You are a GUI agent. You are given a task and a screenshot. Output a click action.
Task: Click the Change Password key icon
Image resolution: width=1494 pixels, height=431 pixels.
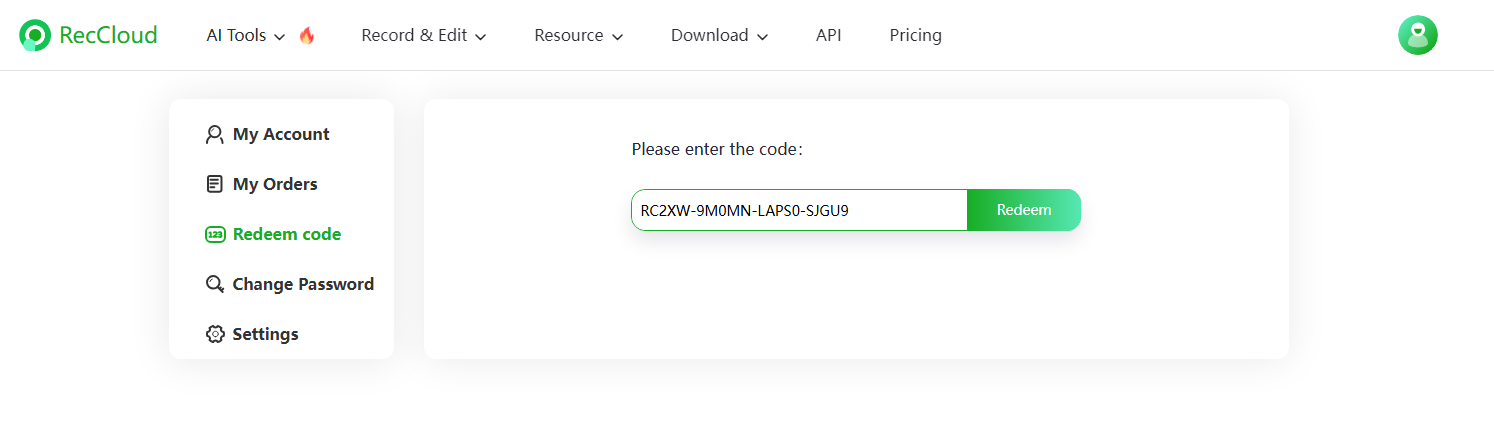pyautogui.click(x=214, y=284)
